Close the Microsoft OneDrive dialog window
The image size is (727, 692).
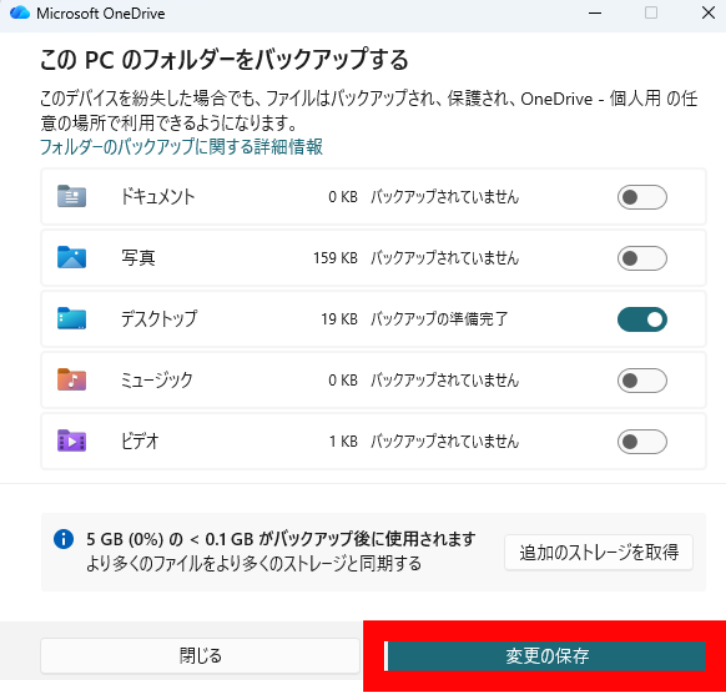708,13
